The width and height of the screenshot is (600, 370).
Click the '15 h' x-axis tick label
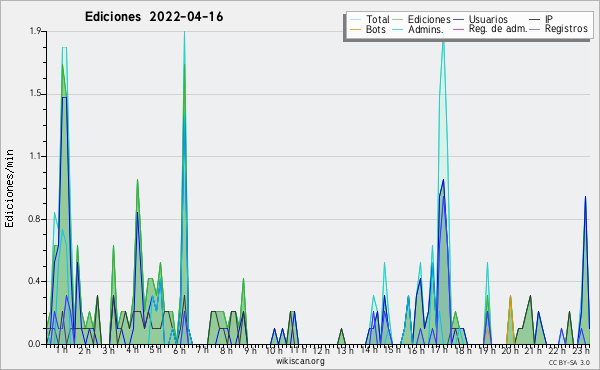pos(392,350)
